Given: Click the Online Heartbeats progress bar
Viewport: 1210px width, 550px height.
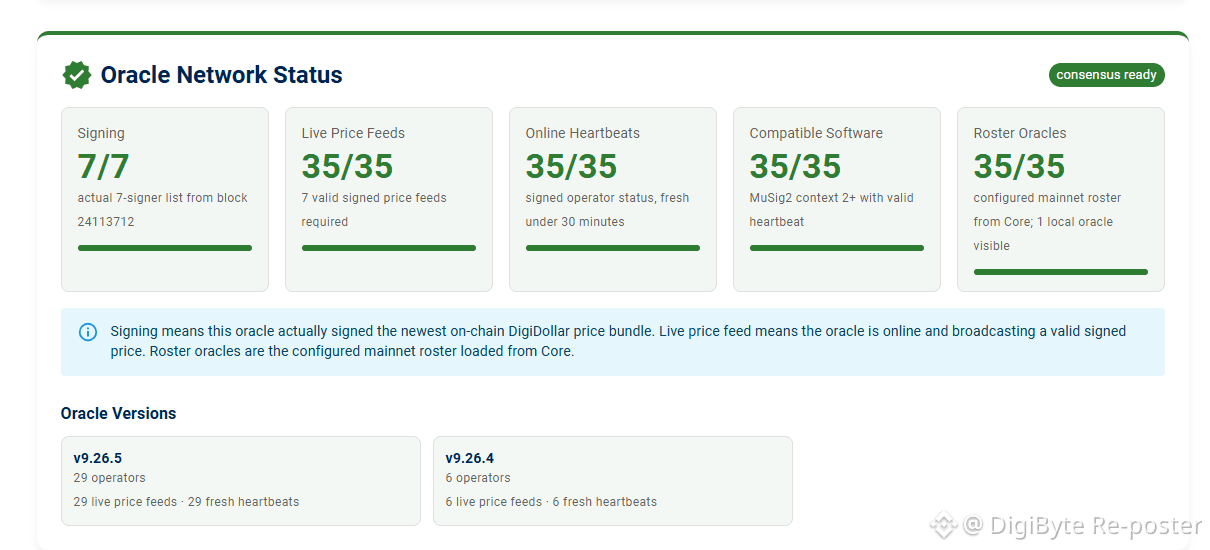Looking at the screenshot, I should pos(613,248).
